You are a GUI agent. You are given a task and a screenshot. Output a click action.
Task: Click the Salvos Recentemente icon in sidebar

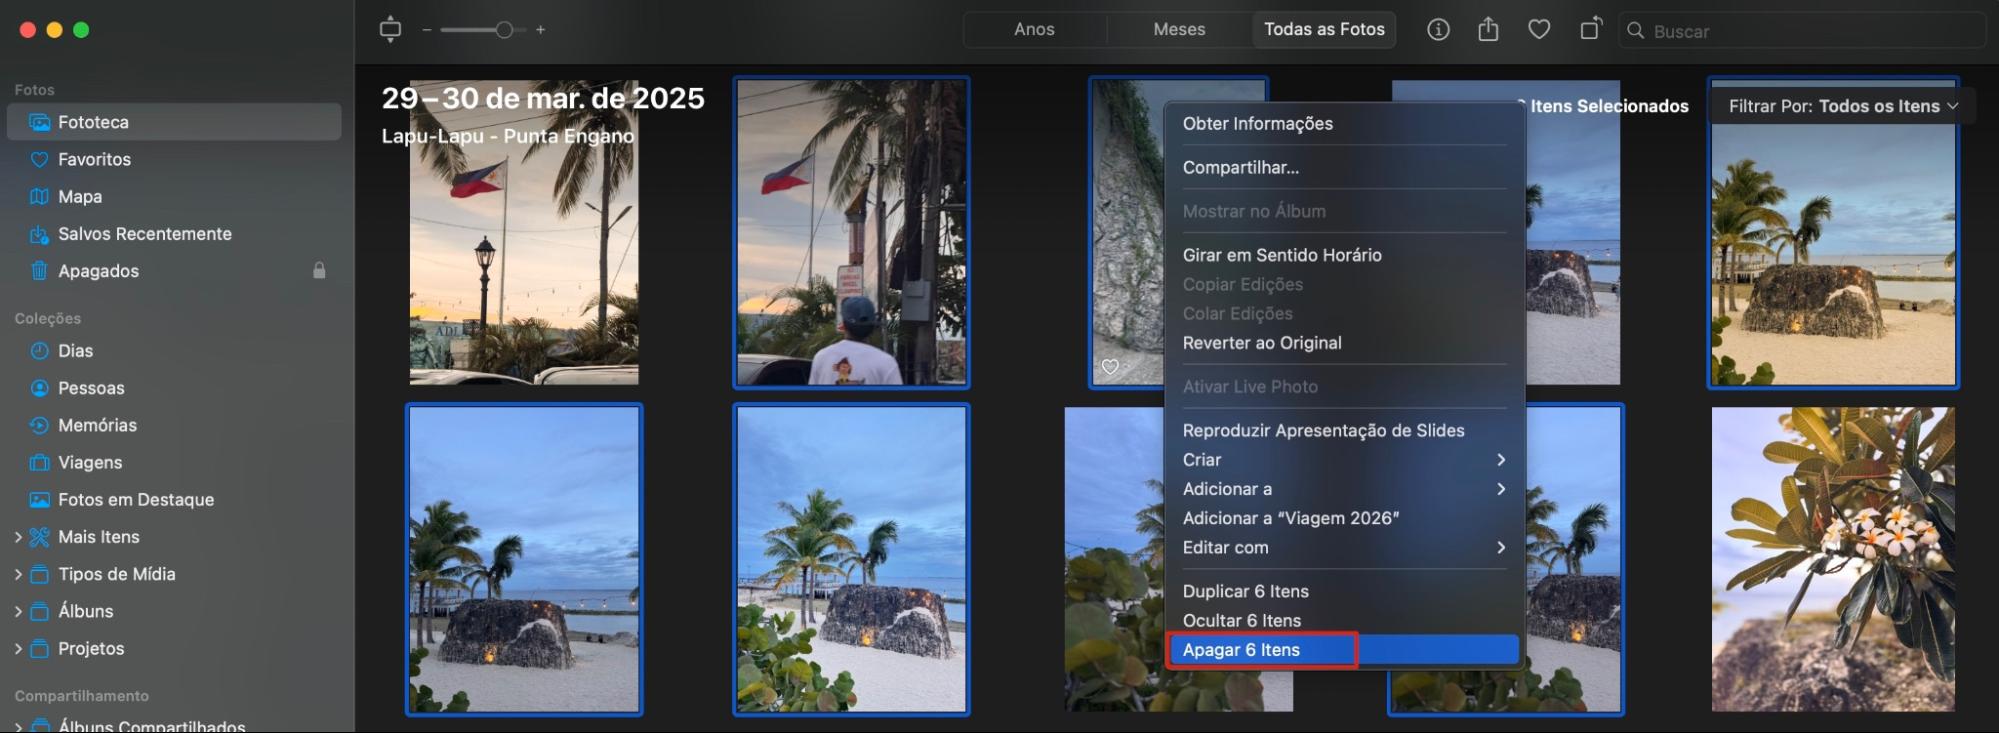point(39,234)
